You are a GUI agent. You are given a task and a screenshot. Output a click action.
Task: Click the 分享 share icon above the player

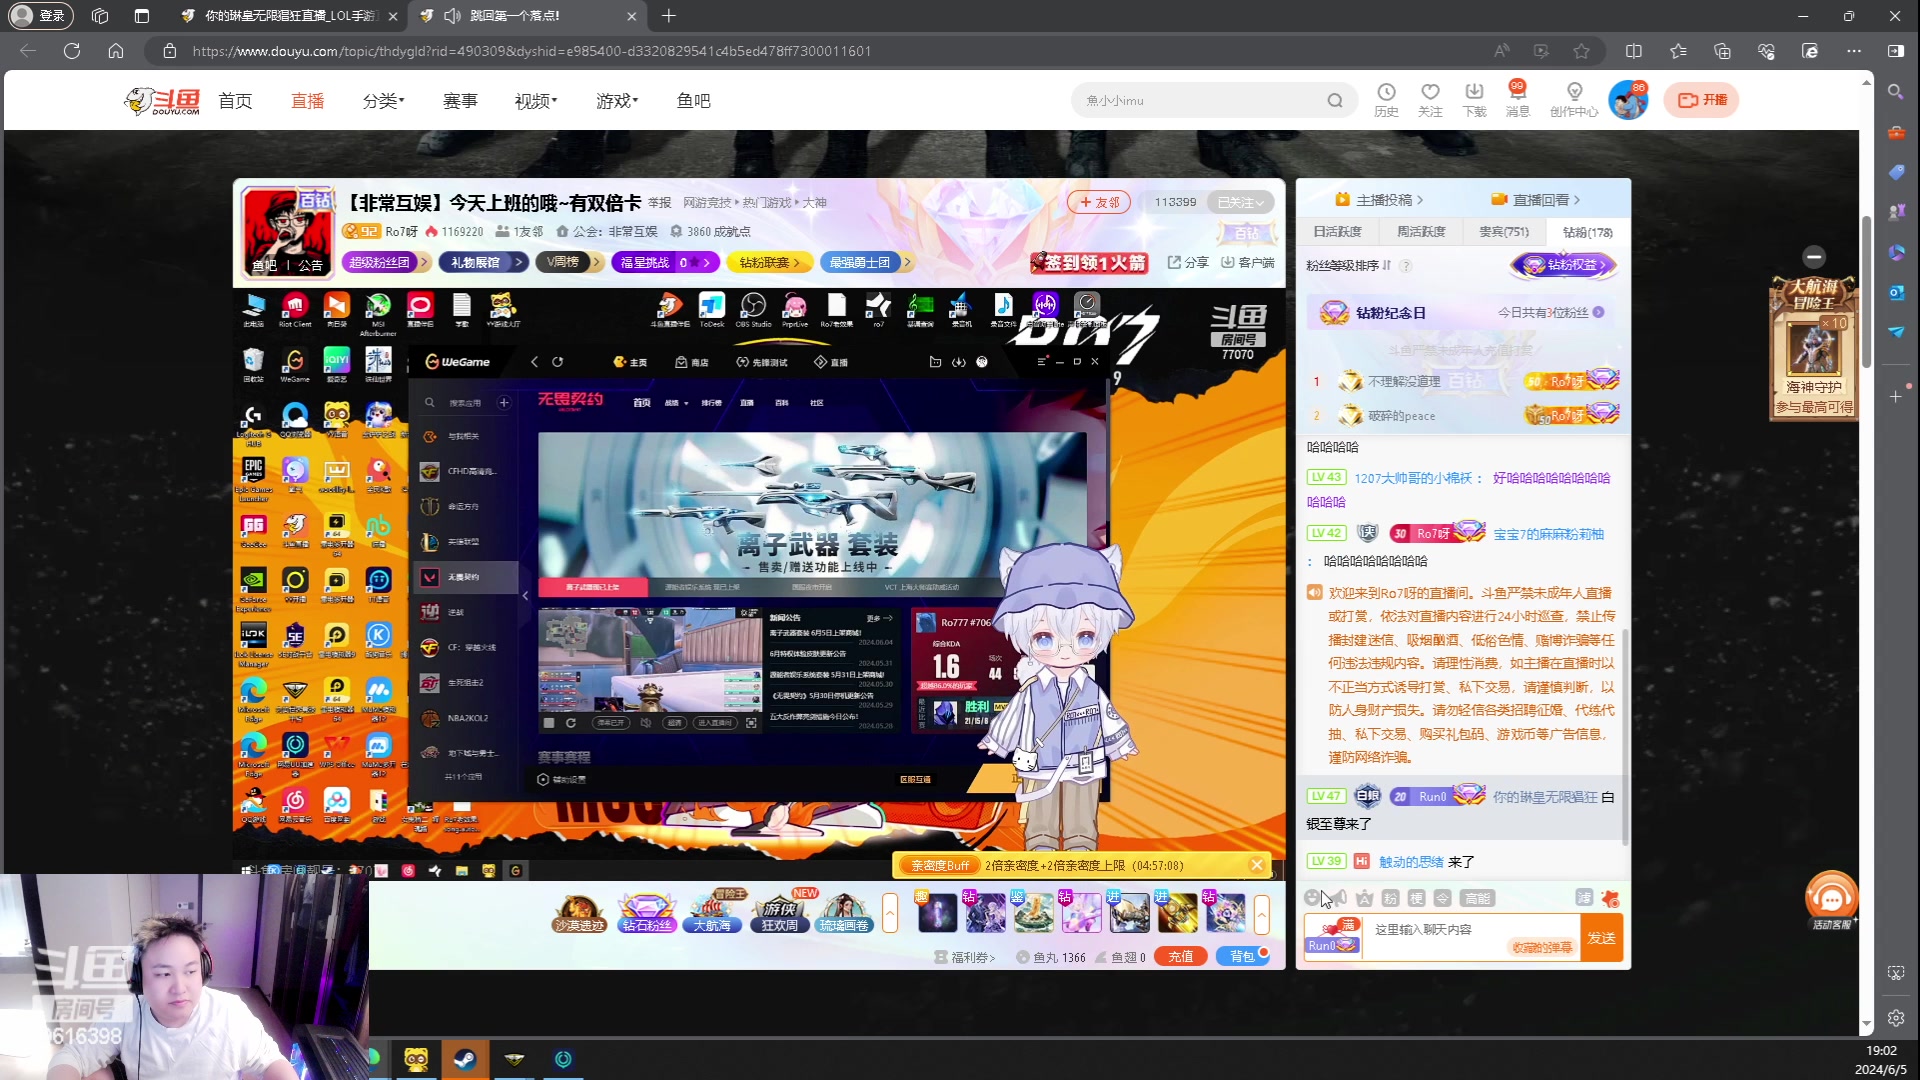[1188, 262]
